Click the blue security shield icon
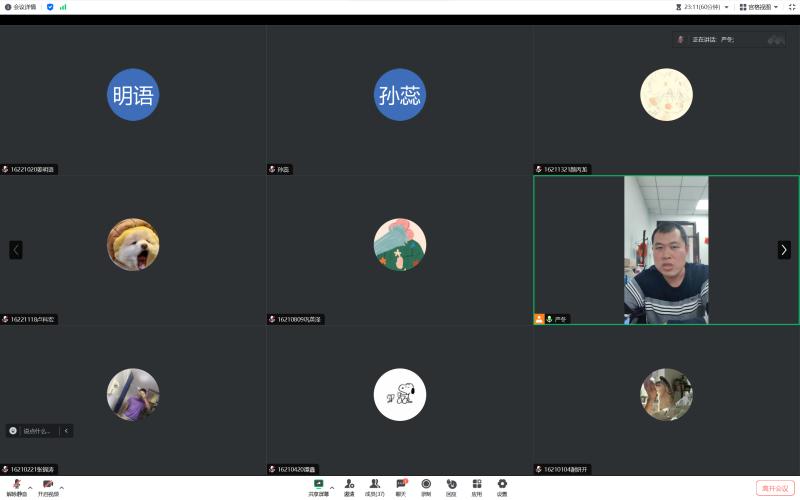The height and width of the screenshot is (500, 800). coord(50,7)
